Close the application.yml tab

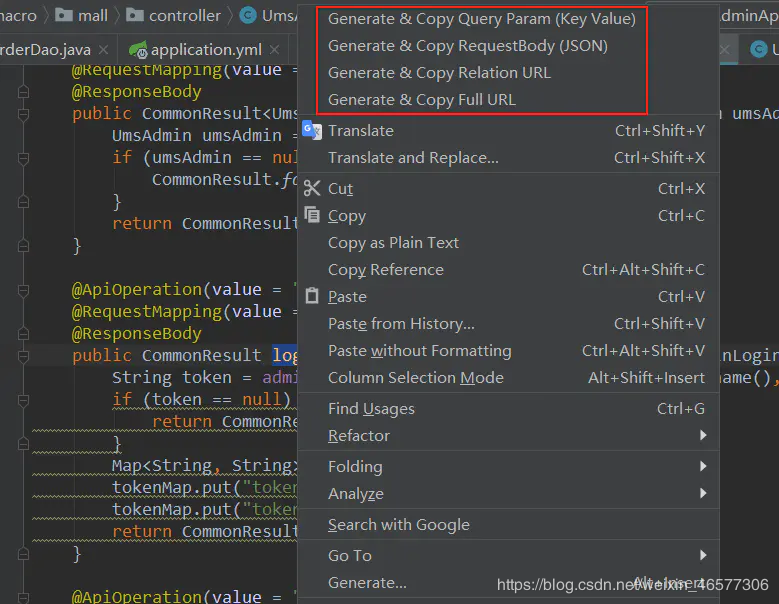tap(274, 50)
